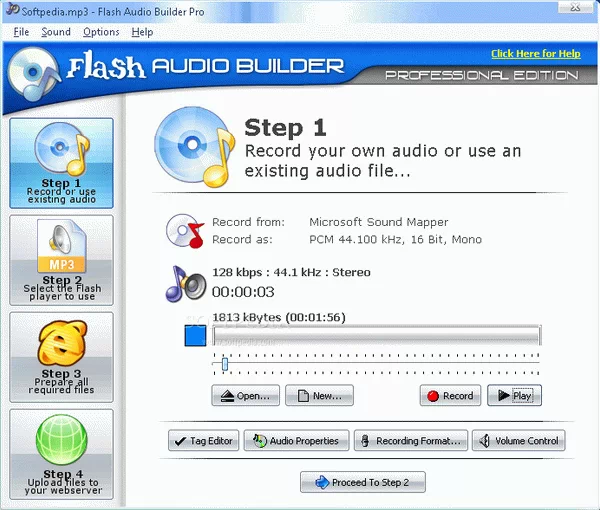Open the File menu

click(21, 32)
